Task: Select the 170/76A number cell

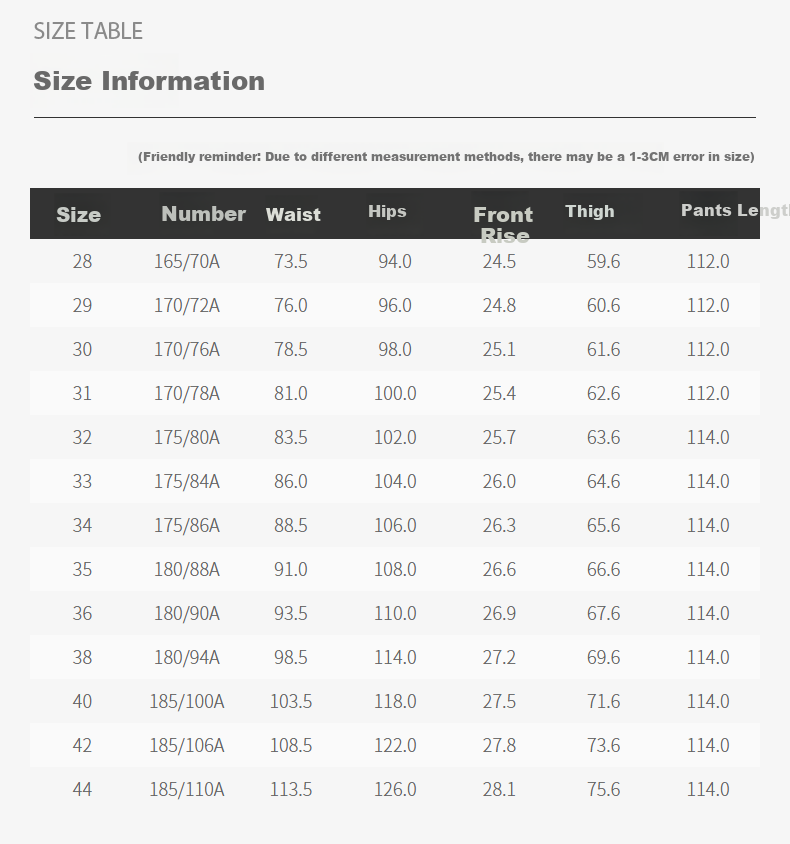Action: pyautogui.click(x=187, y=350)
